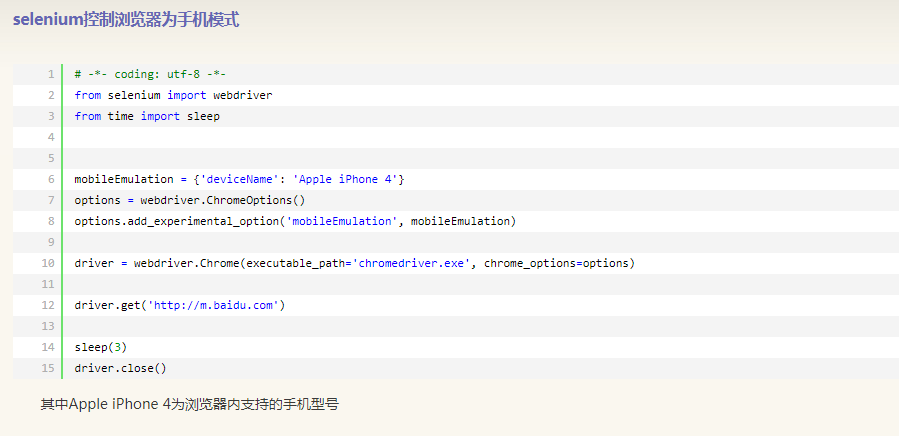Click line number 10 in gutter
The height and width of the screenshot is (436, 899).
click(48, 263)
